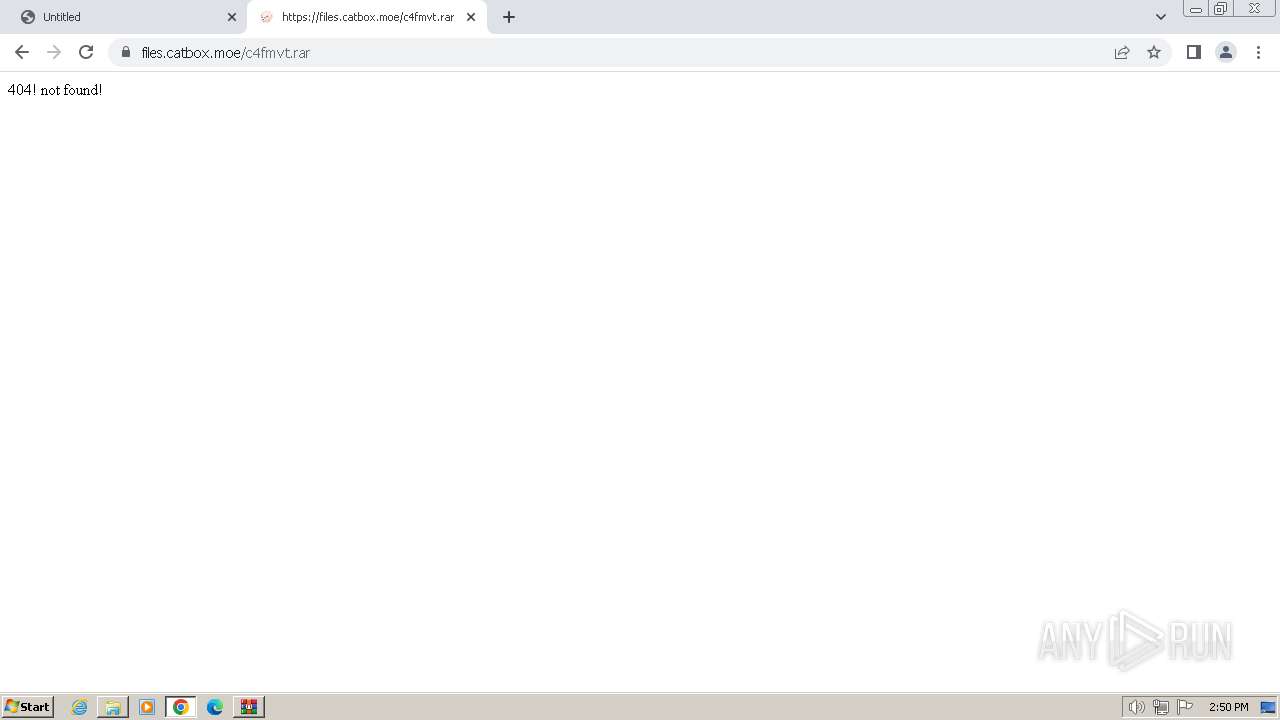The width and height of the screenshot is (1280, 720).
Task: Open a new browser tab
Action: click(x=509, y=17)
